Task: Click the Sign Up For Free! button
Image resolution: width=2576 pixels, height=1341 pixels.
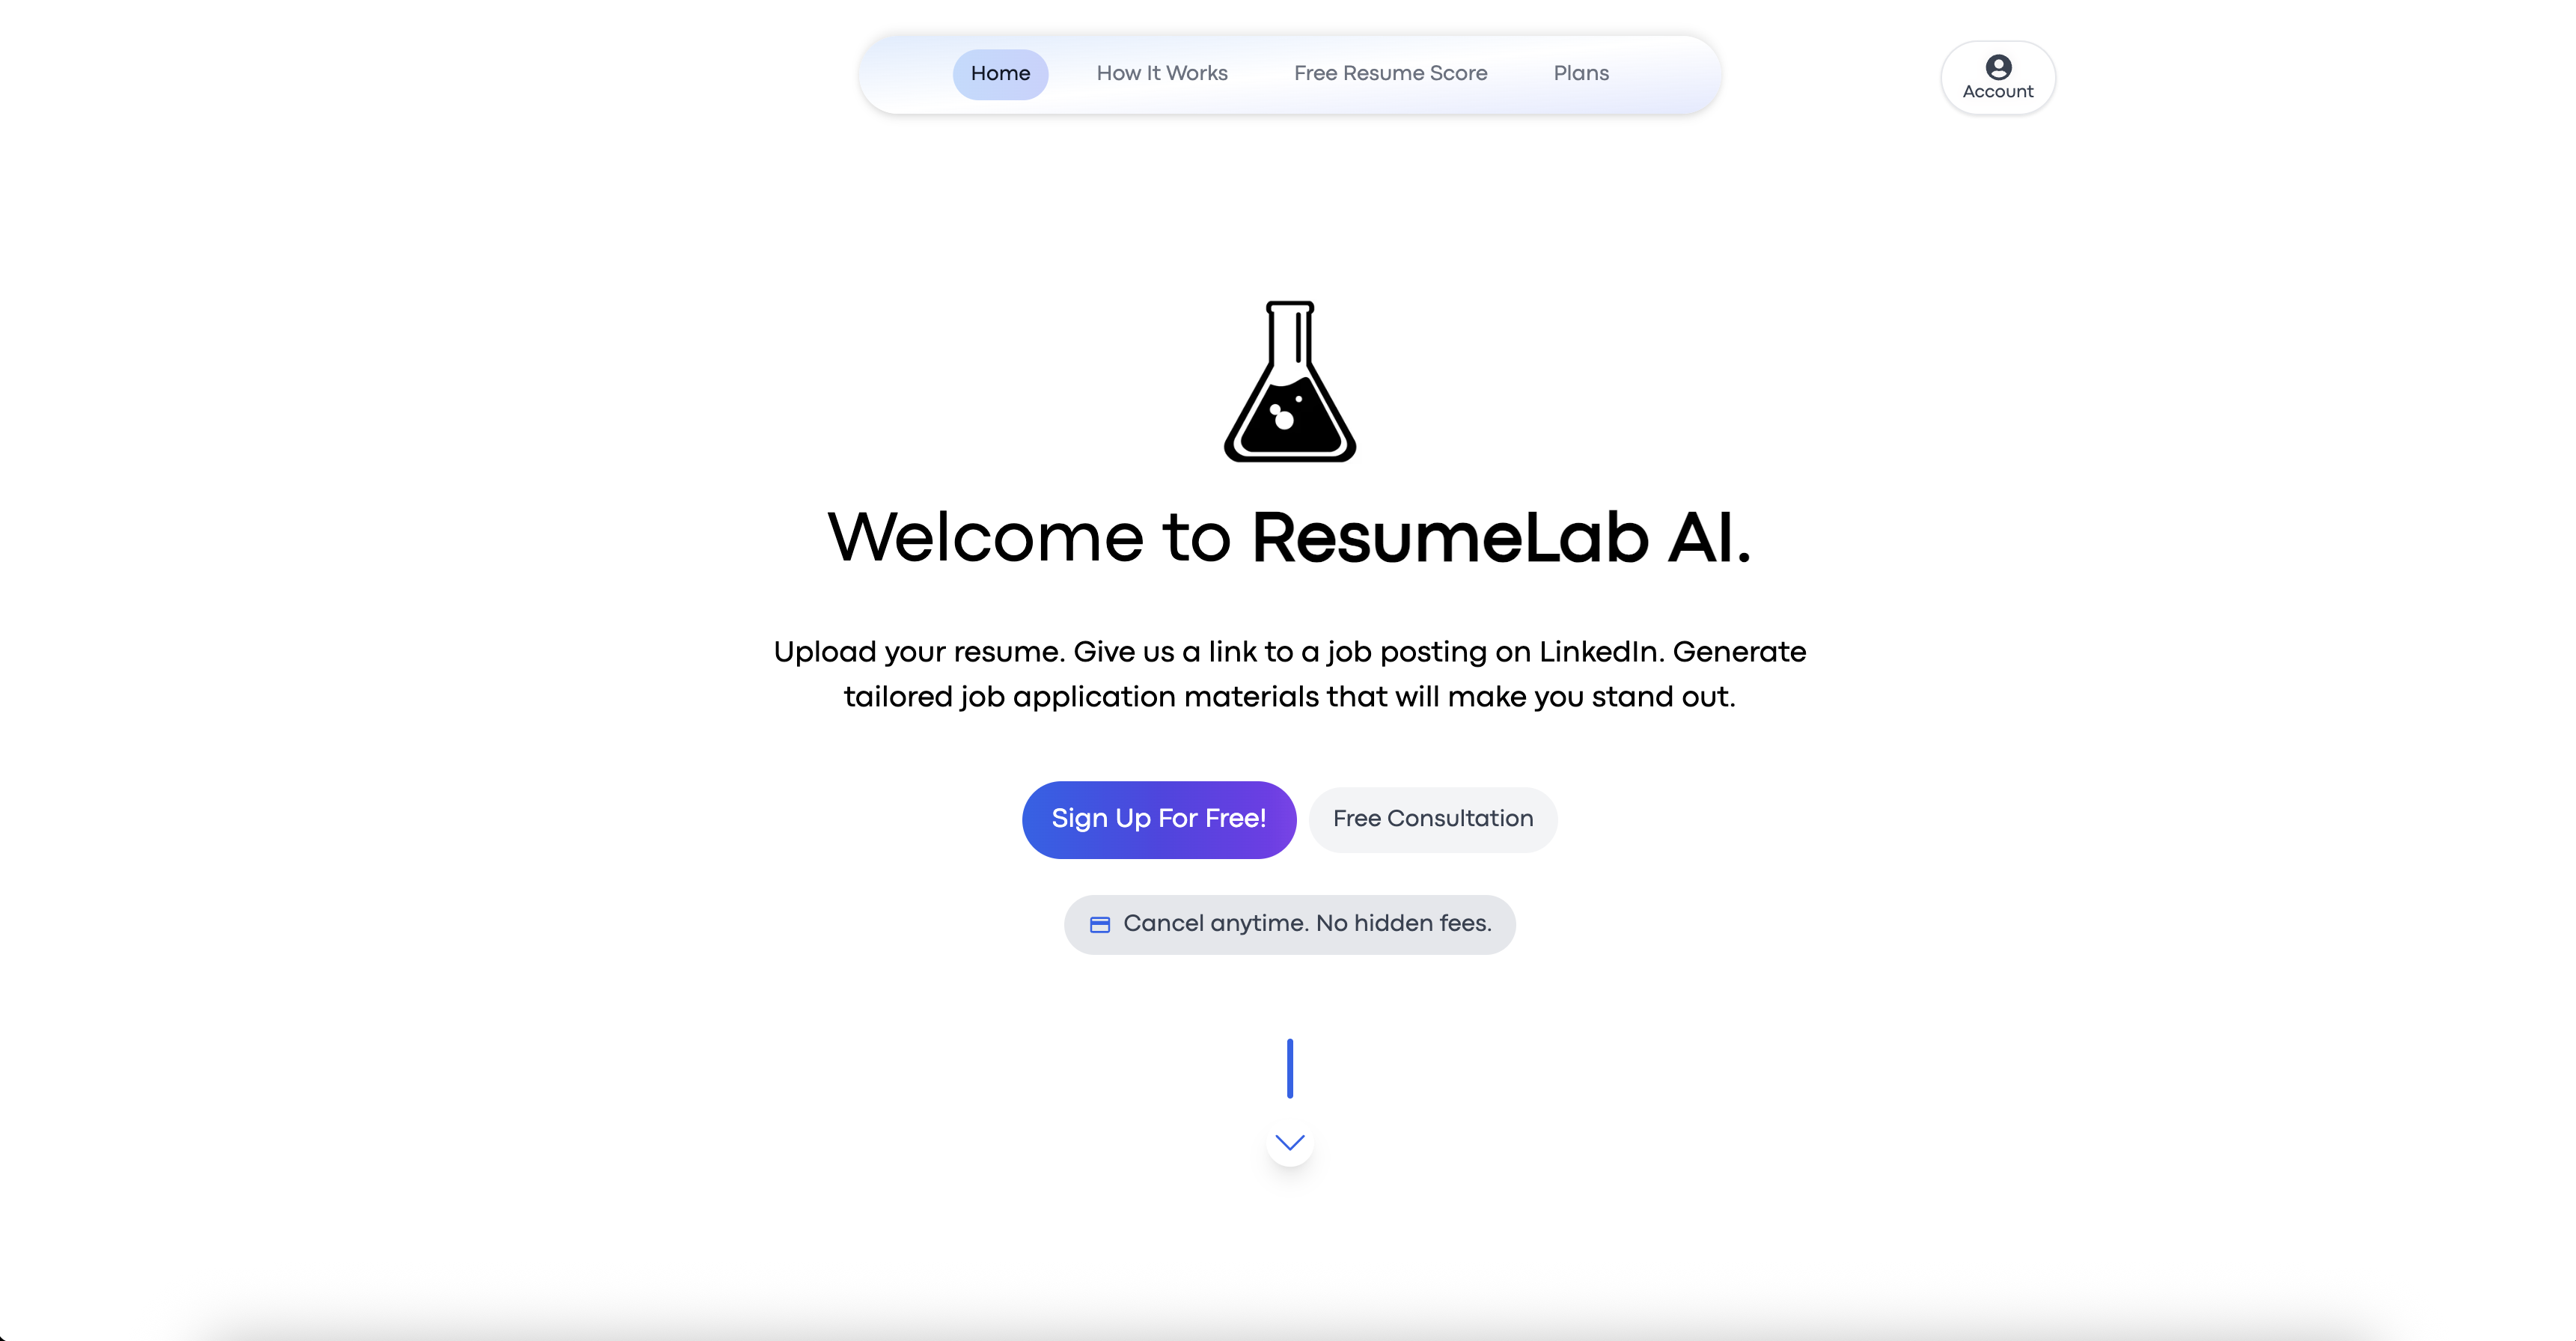Action: 1159,819
